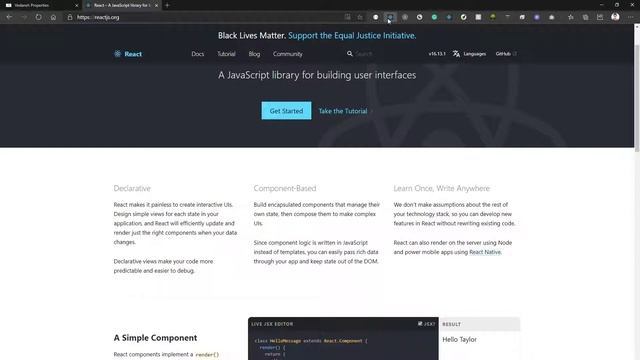Open Support the Equal Justice Initiative link
Screen dimensions: 640x360
point(352,36)
